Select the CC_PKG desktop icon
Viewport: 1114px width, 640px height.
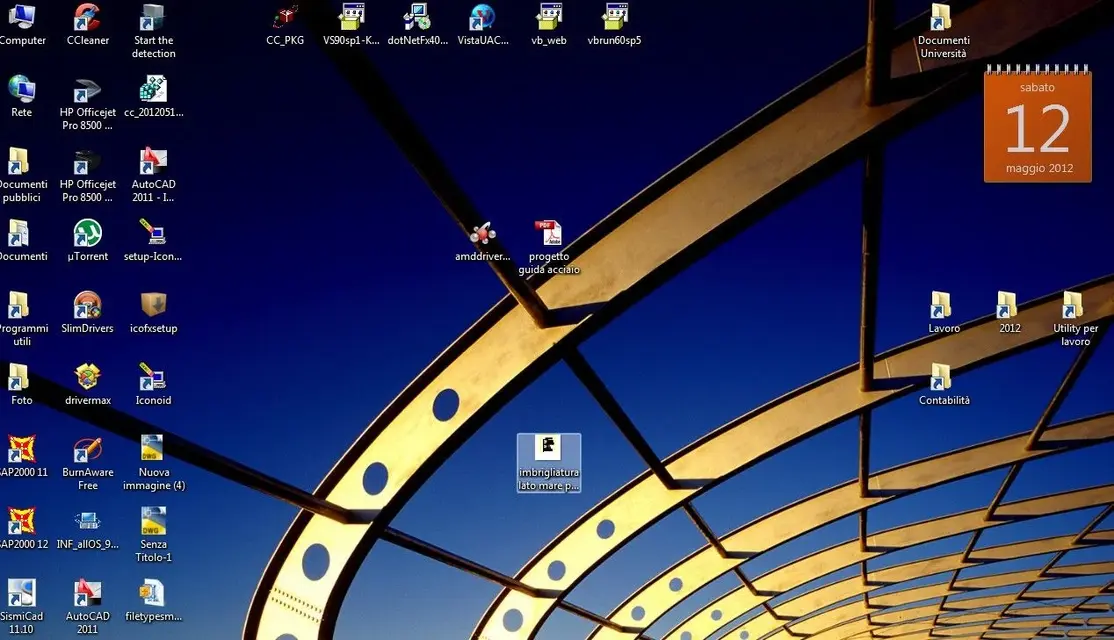[285, 25]
